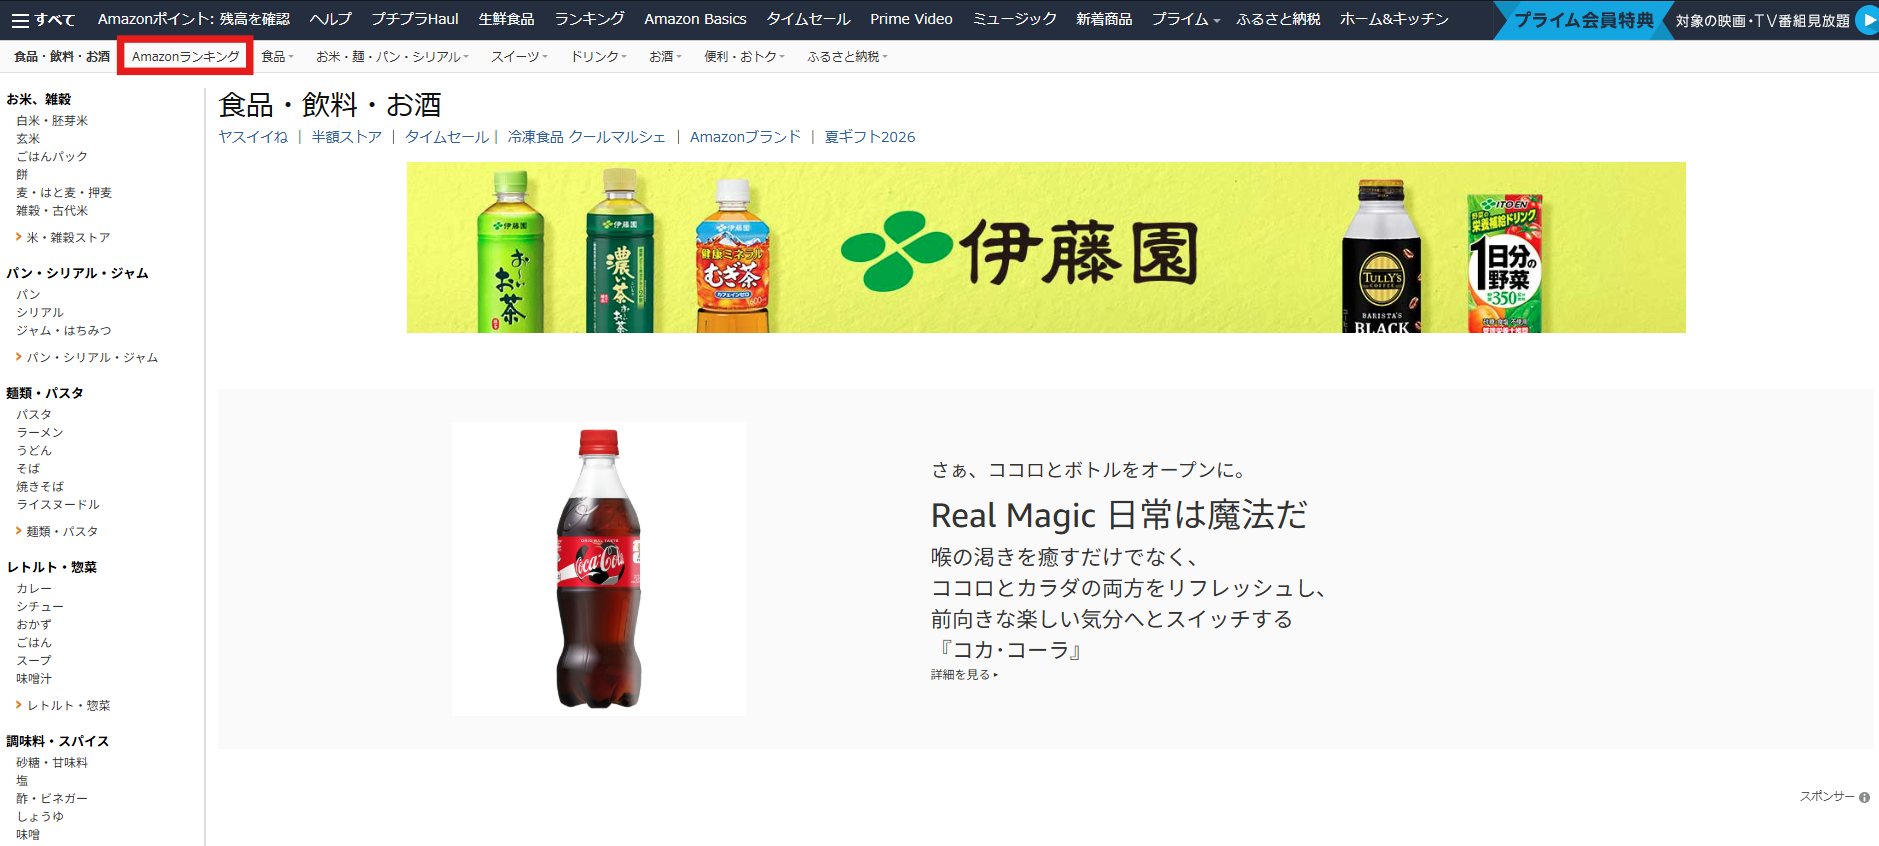
Task: Open 麦・はと麦・押麦 category
Action: coord(64,193)
